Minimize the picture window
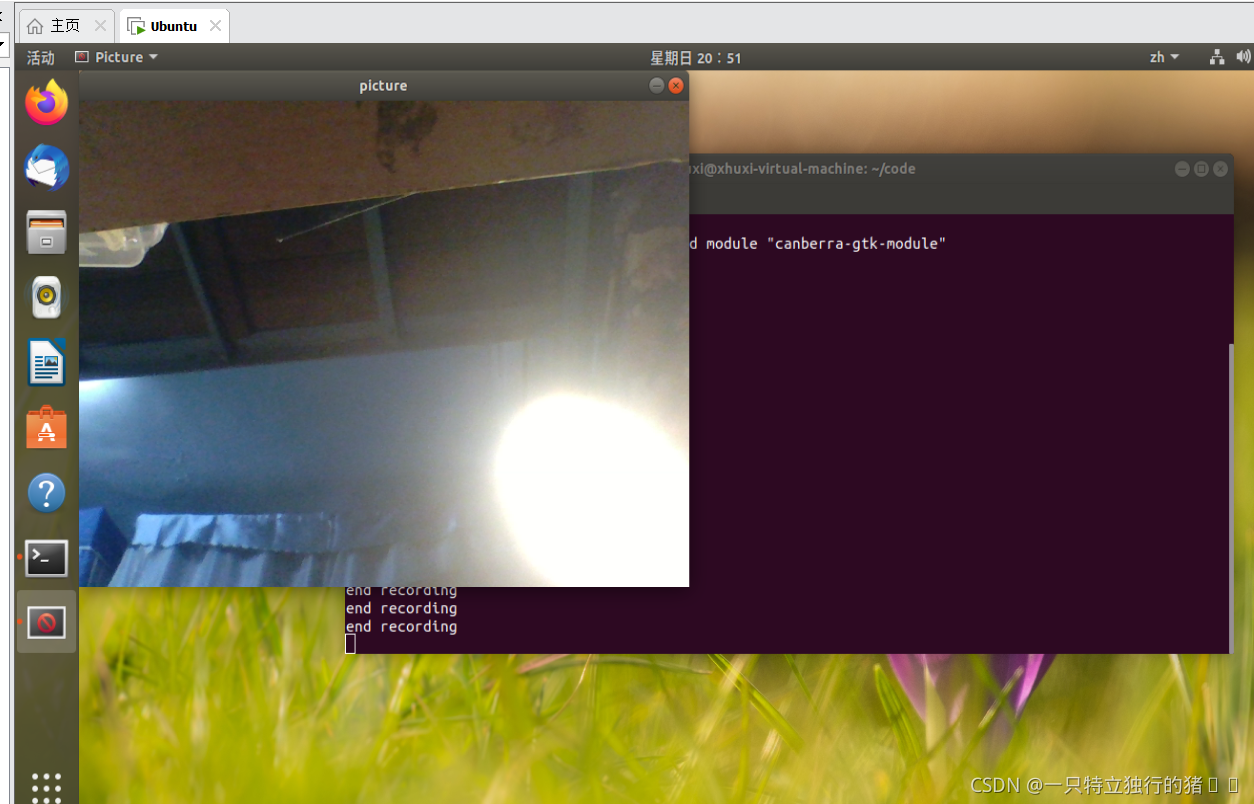 [x=656, y=86]
